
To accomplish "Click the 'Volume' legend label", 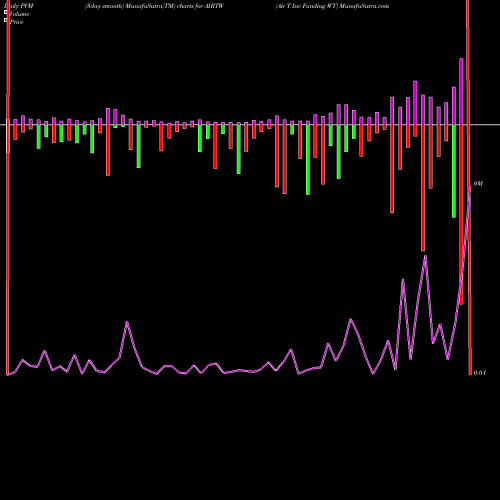I will tap(19, 14).
